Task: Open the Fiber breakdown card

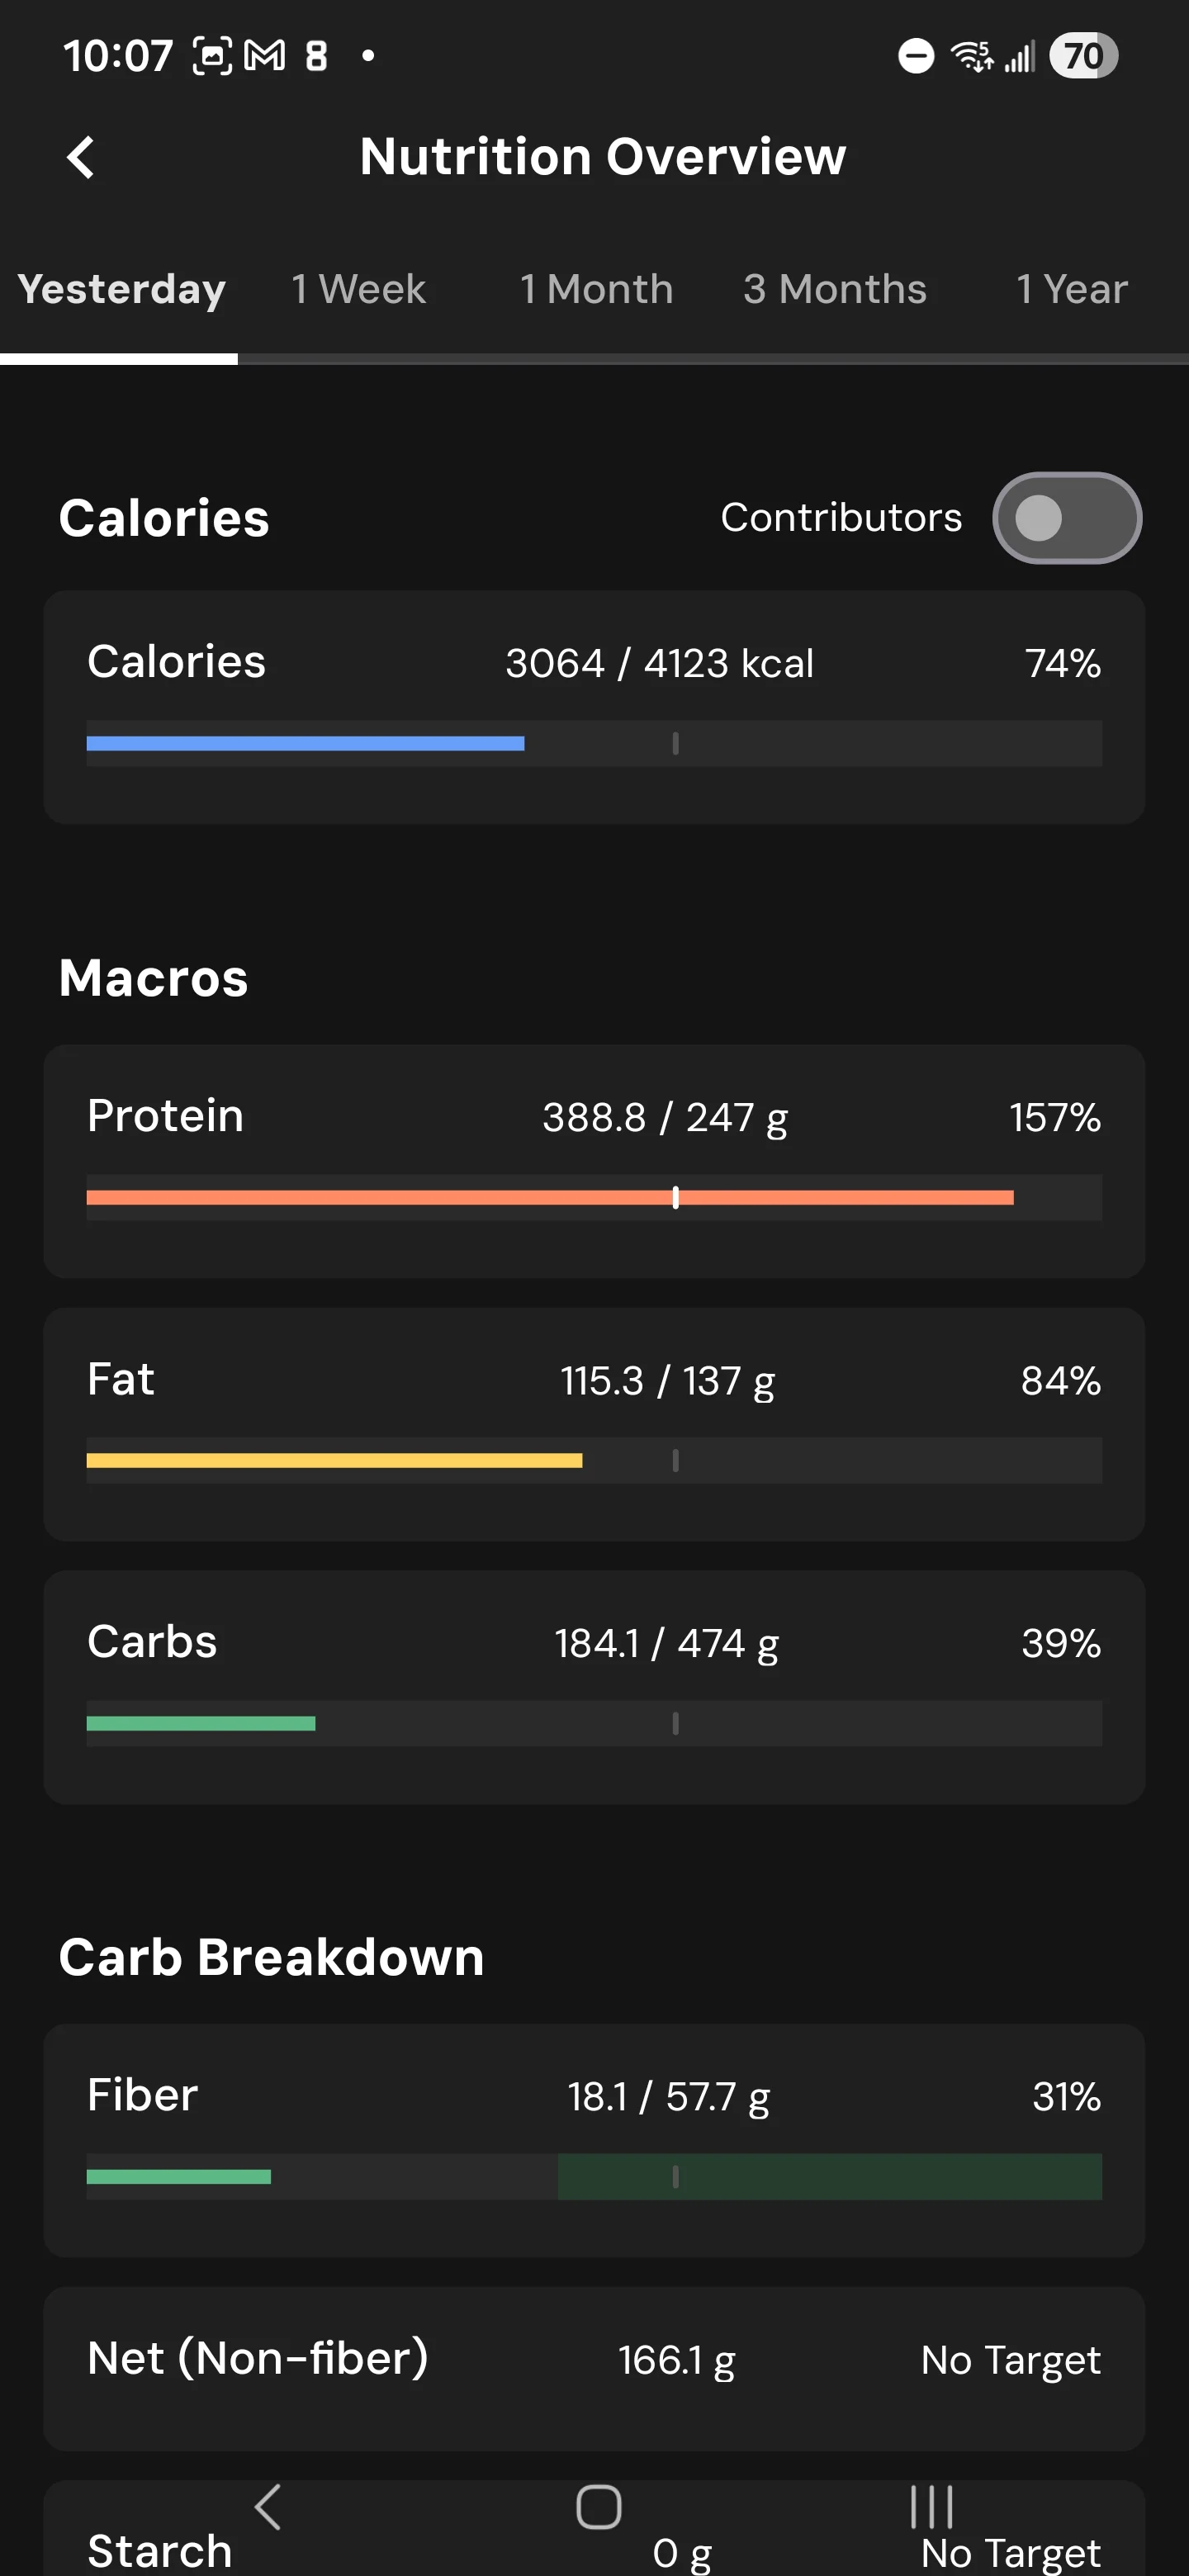Action: (x=594, y=2140)
